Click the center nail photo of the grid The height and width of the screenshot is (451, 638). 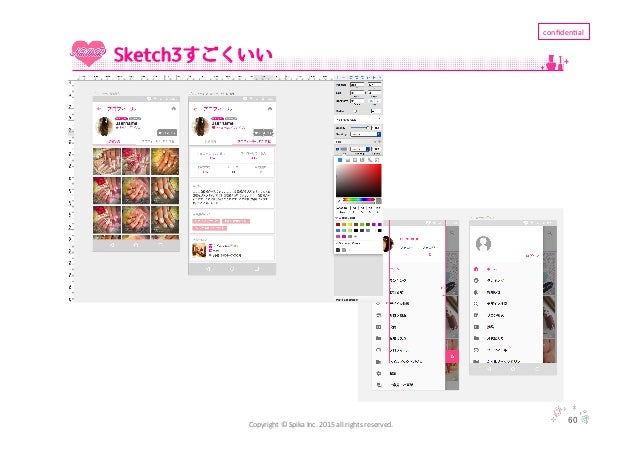(136, 190)
